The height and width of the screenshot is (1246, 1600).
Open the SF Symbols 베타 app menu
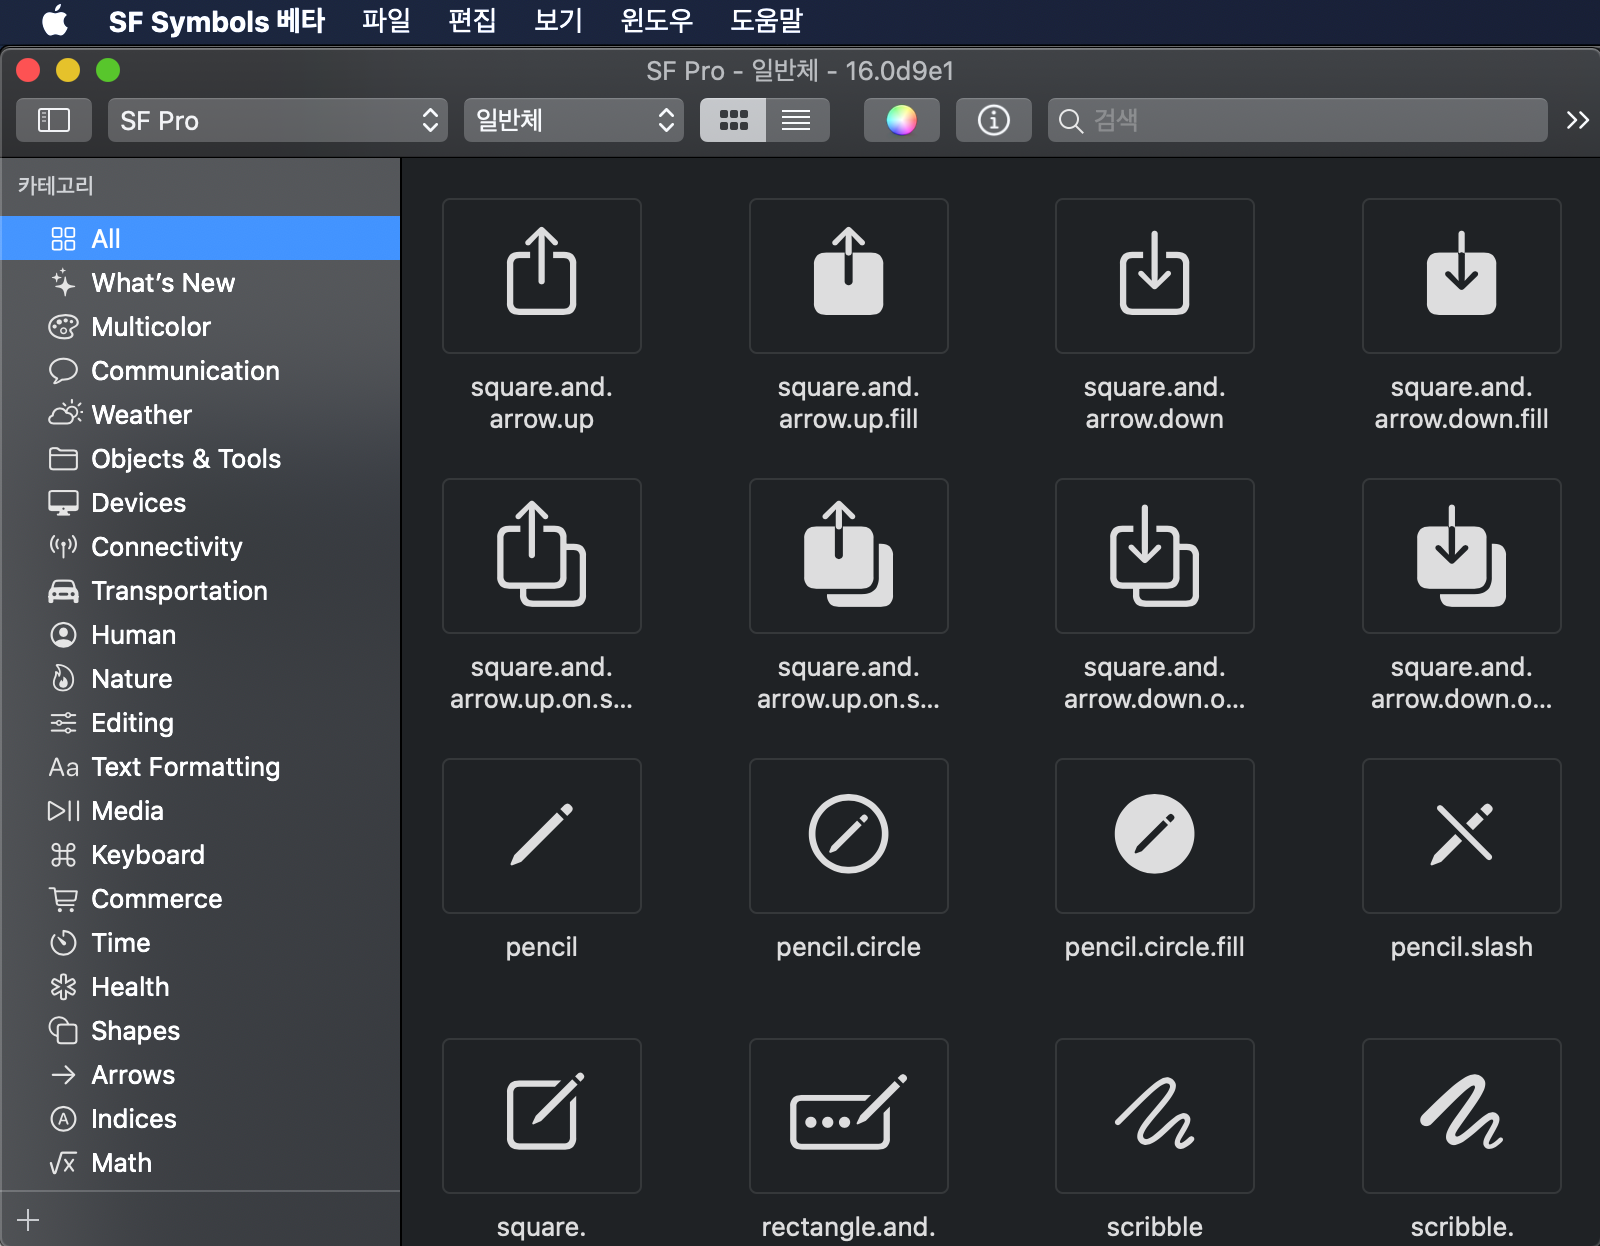click(217, 20)
